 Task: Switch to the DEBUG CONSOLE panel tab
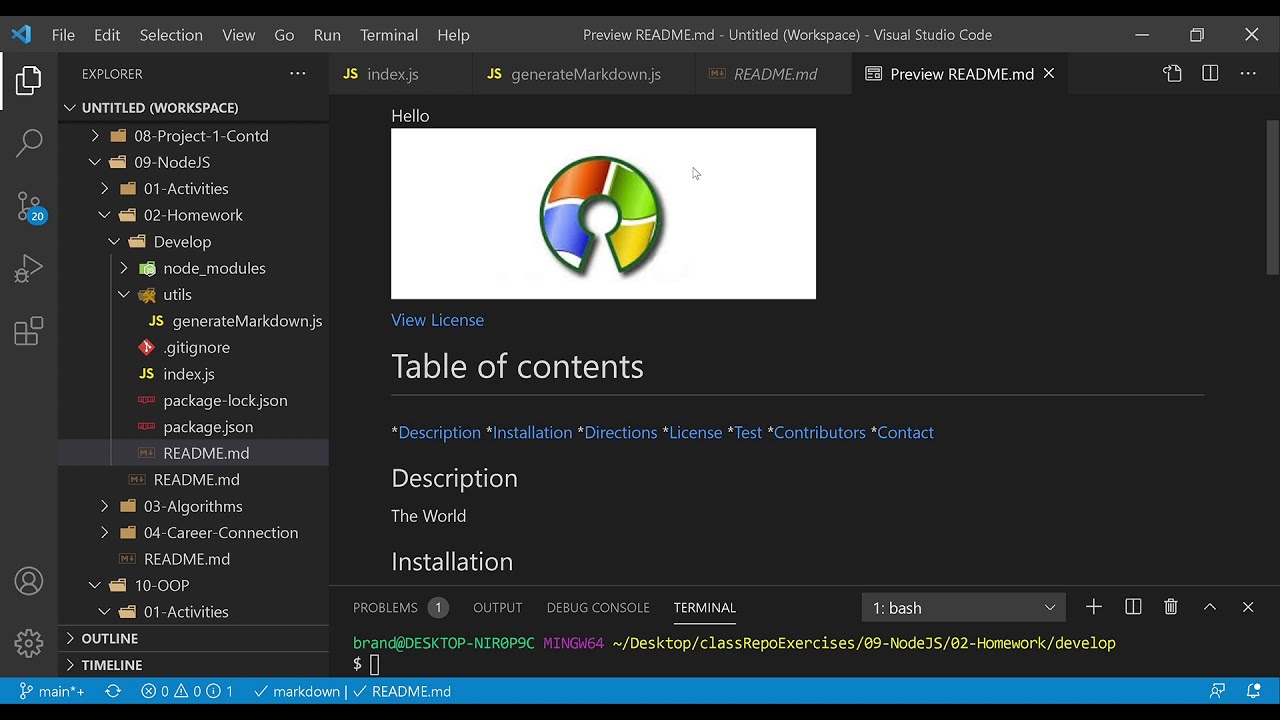(x=598, y=607)
